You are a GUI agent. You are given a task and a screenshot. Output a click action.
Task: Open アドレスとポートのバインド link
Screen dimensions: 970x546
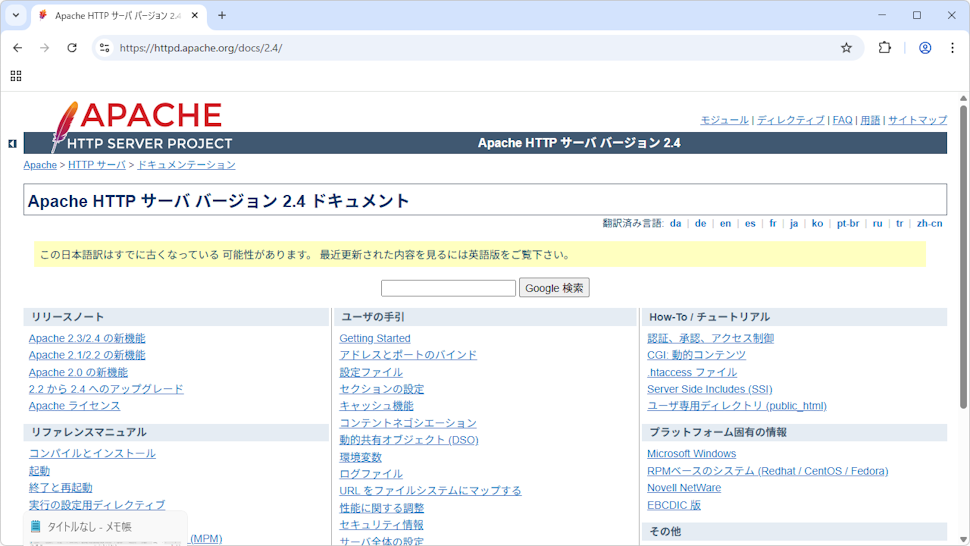pyautogui.click(x=408, y=355)
